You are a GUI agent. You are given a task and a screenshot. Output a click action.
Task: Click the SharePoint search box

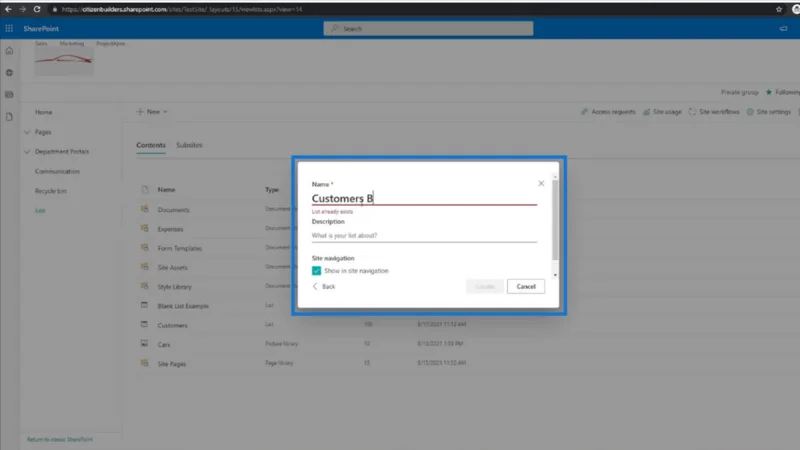(x=428, y=29)
